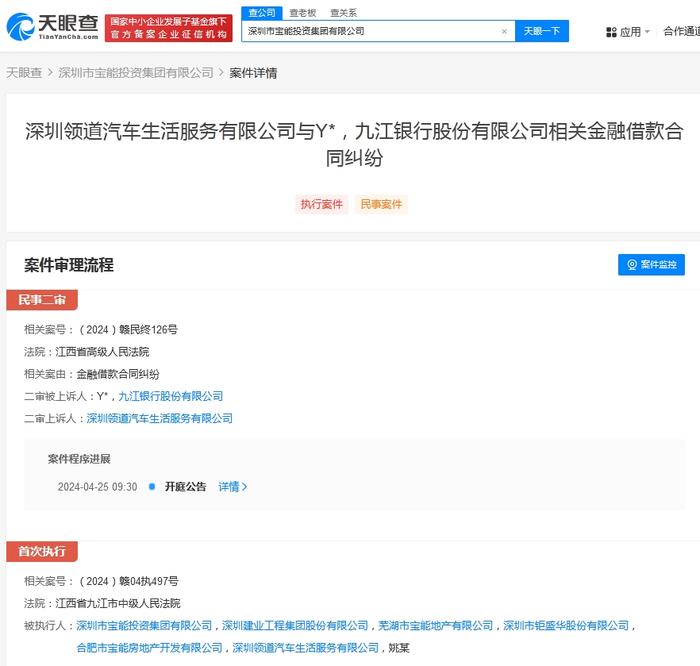Open 九江银行股份有限公司 appellee link
Viewport: 700px width, 666px height.
coord(171,396)
